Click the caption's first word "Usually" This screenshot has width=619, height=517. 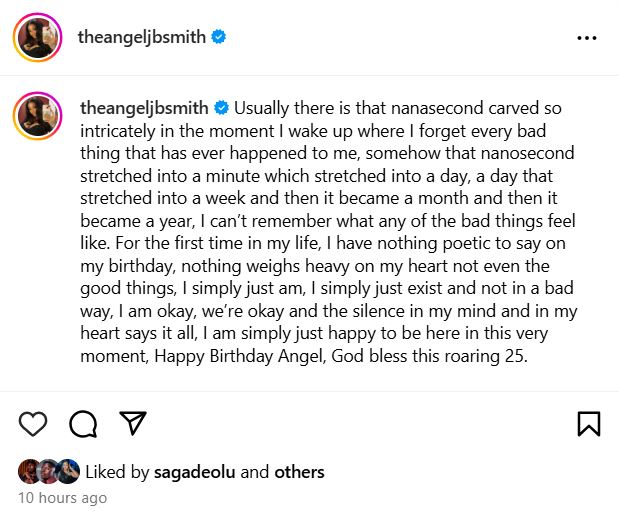[x=263, y=107]
